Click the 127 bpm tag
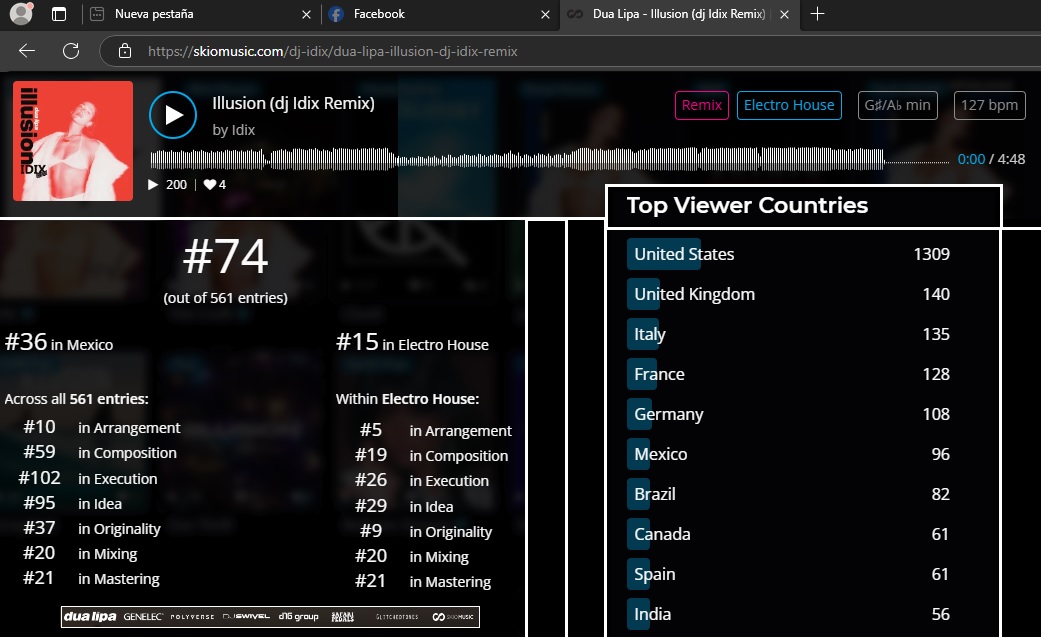The height and width of the screenshot is (638, 1041). coord(990,105)
